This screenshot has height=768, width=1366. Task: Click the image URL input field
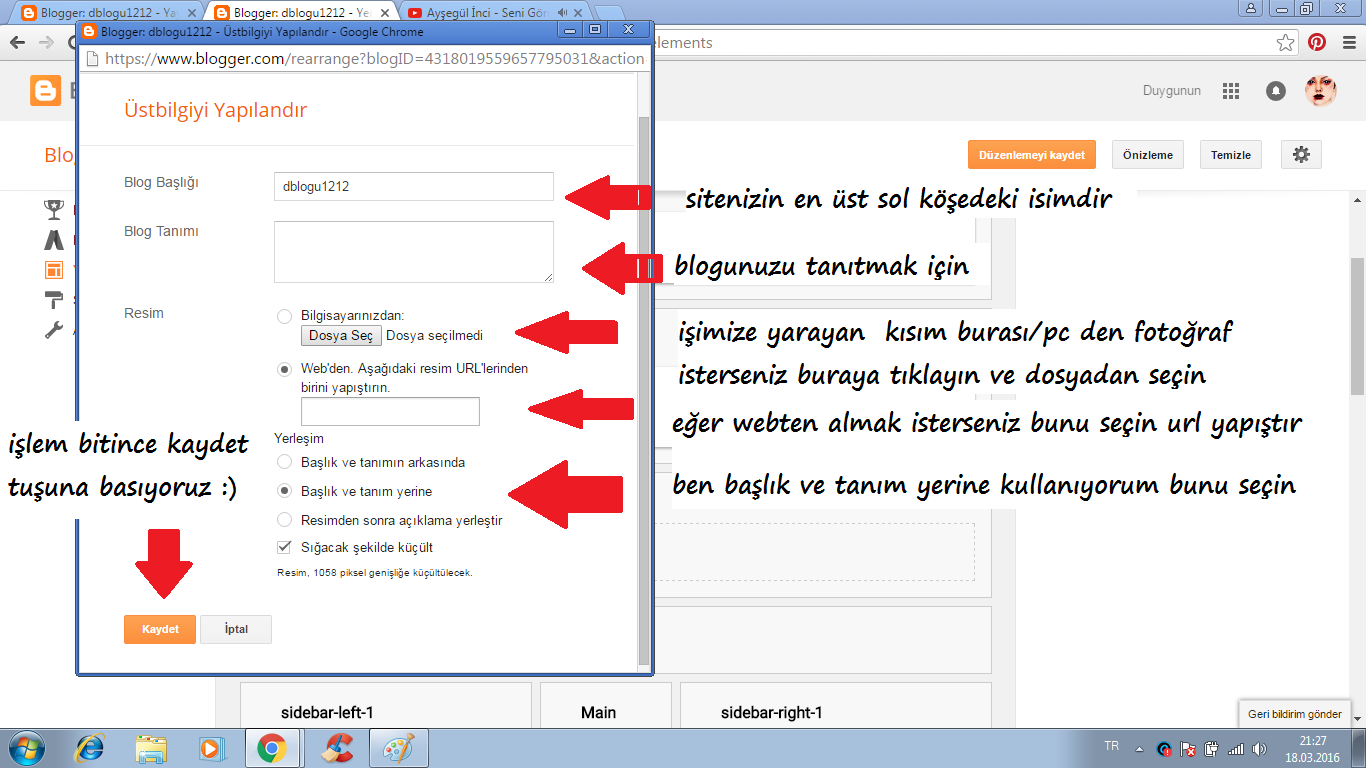(x=390, y=411)
